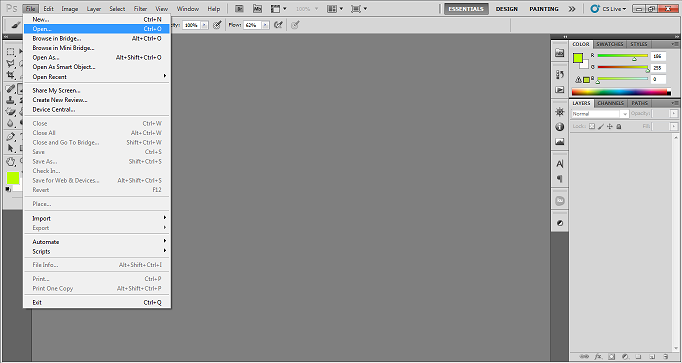Viewport: 682px width, 363px height.
Task: Choose Open... from the File menu
Action: click(x=97, y=29)
